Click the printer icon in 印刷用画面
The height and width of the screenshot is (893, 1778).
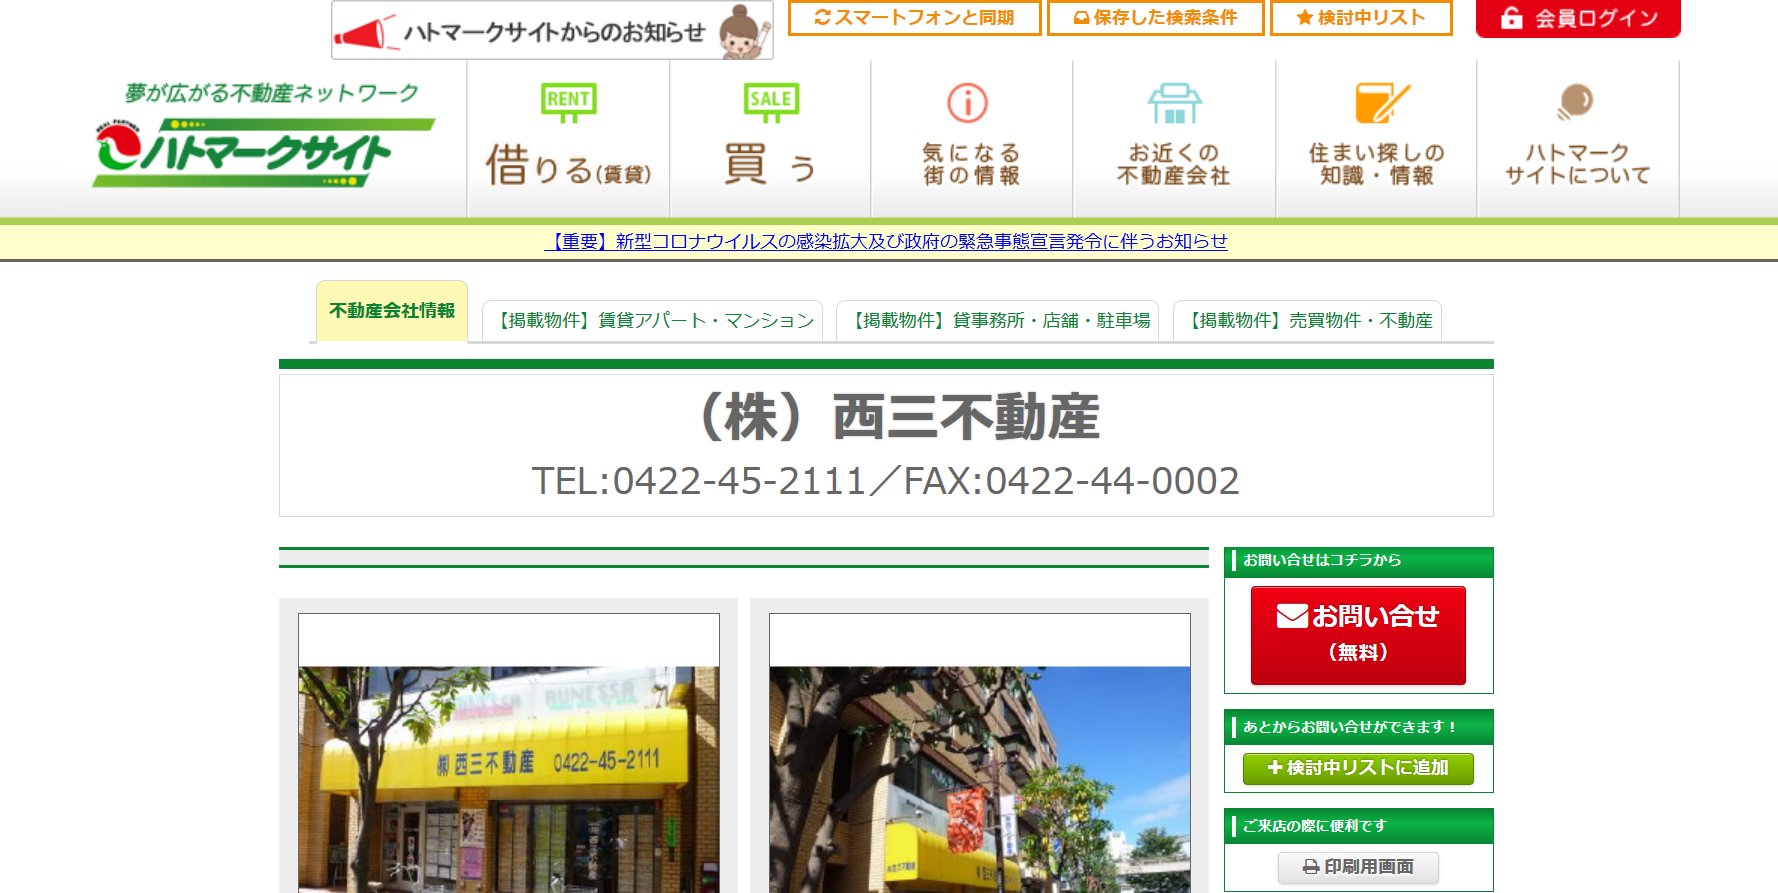tap(1311, 867)
